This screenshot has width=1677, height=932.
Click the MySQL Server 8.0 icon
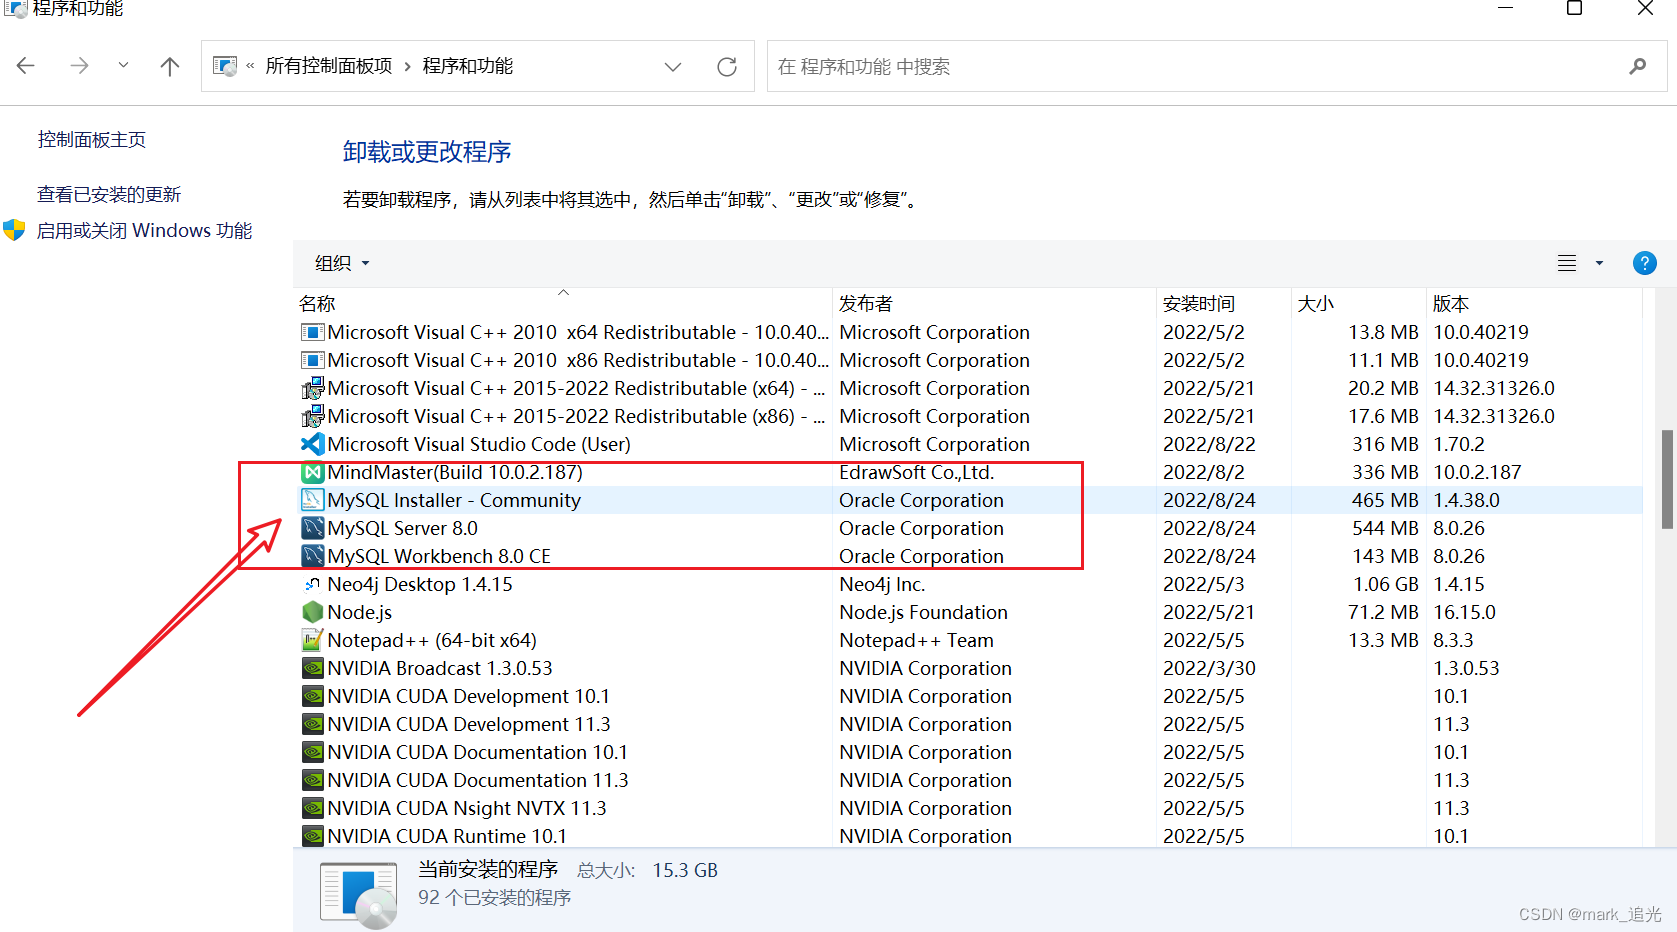[x=313, y=528]
